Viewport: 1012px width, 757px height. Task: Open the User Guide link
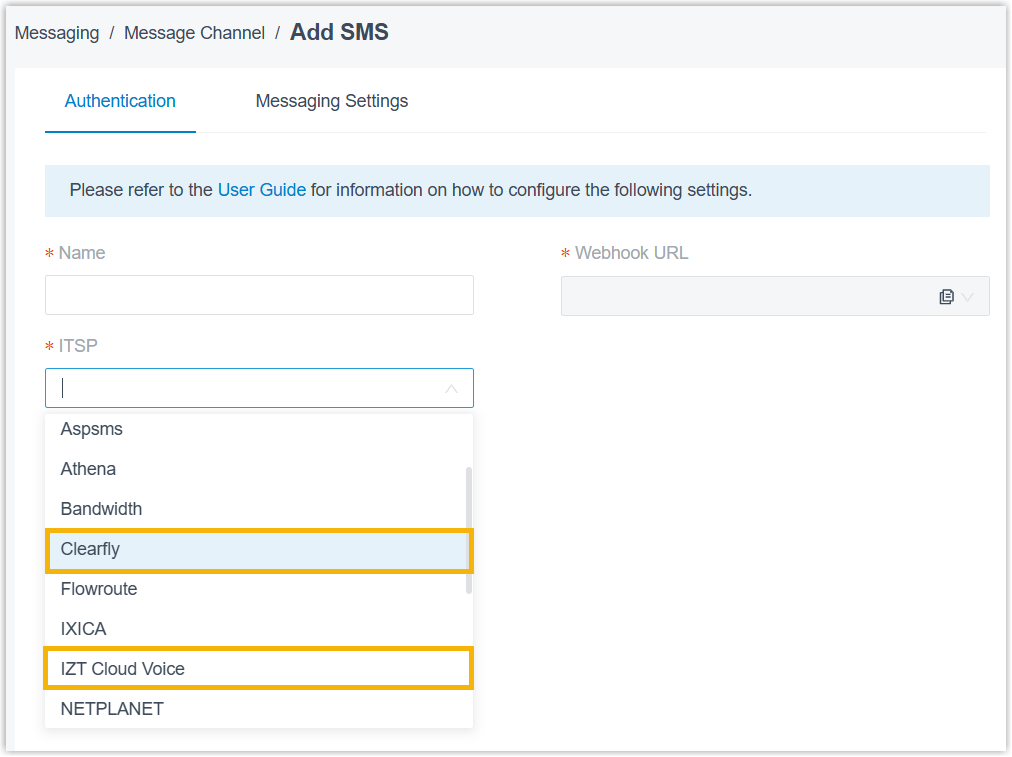[x=261, y=190]
